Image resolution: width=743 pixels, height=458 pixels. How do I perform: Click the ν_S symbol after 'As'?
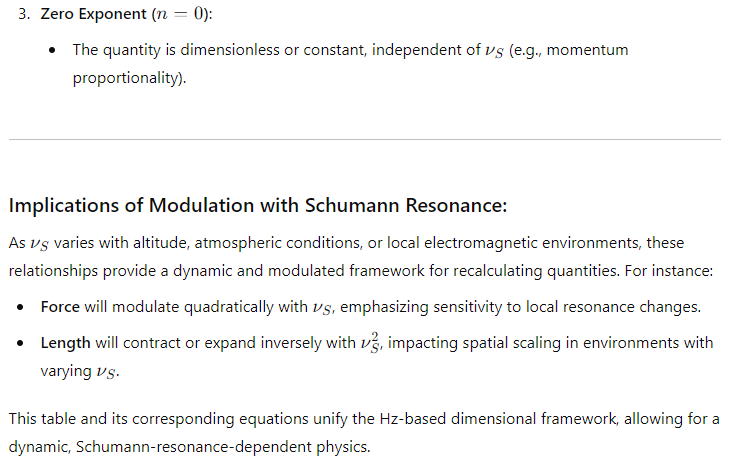39,243
